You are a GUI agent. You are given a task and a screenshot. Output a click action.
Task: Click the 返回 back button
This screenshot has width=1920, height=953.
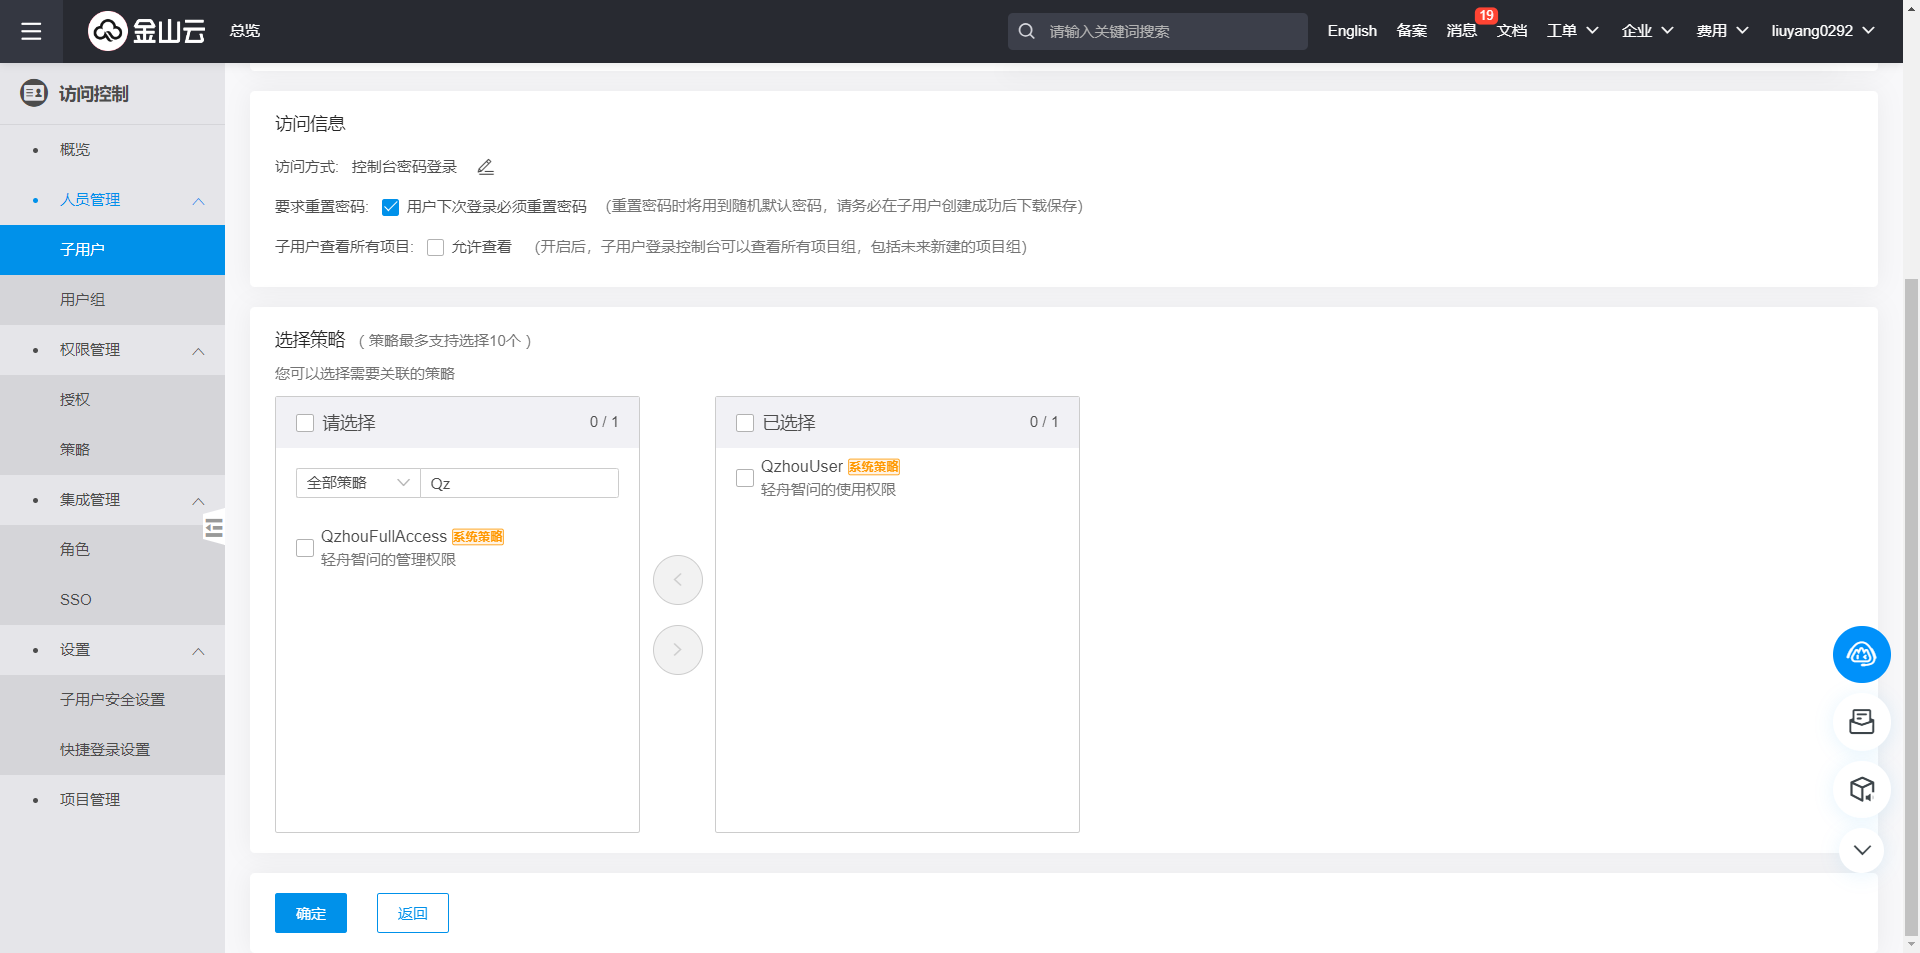click(412, 913)
